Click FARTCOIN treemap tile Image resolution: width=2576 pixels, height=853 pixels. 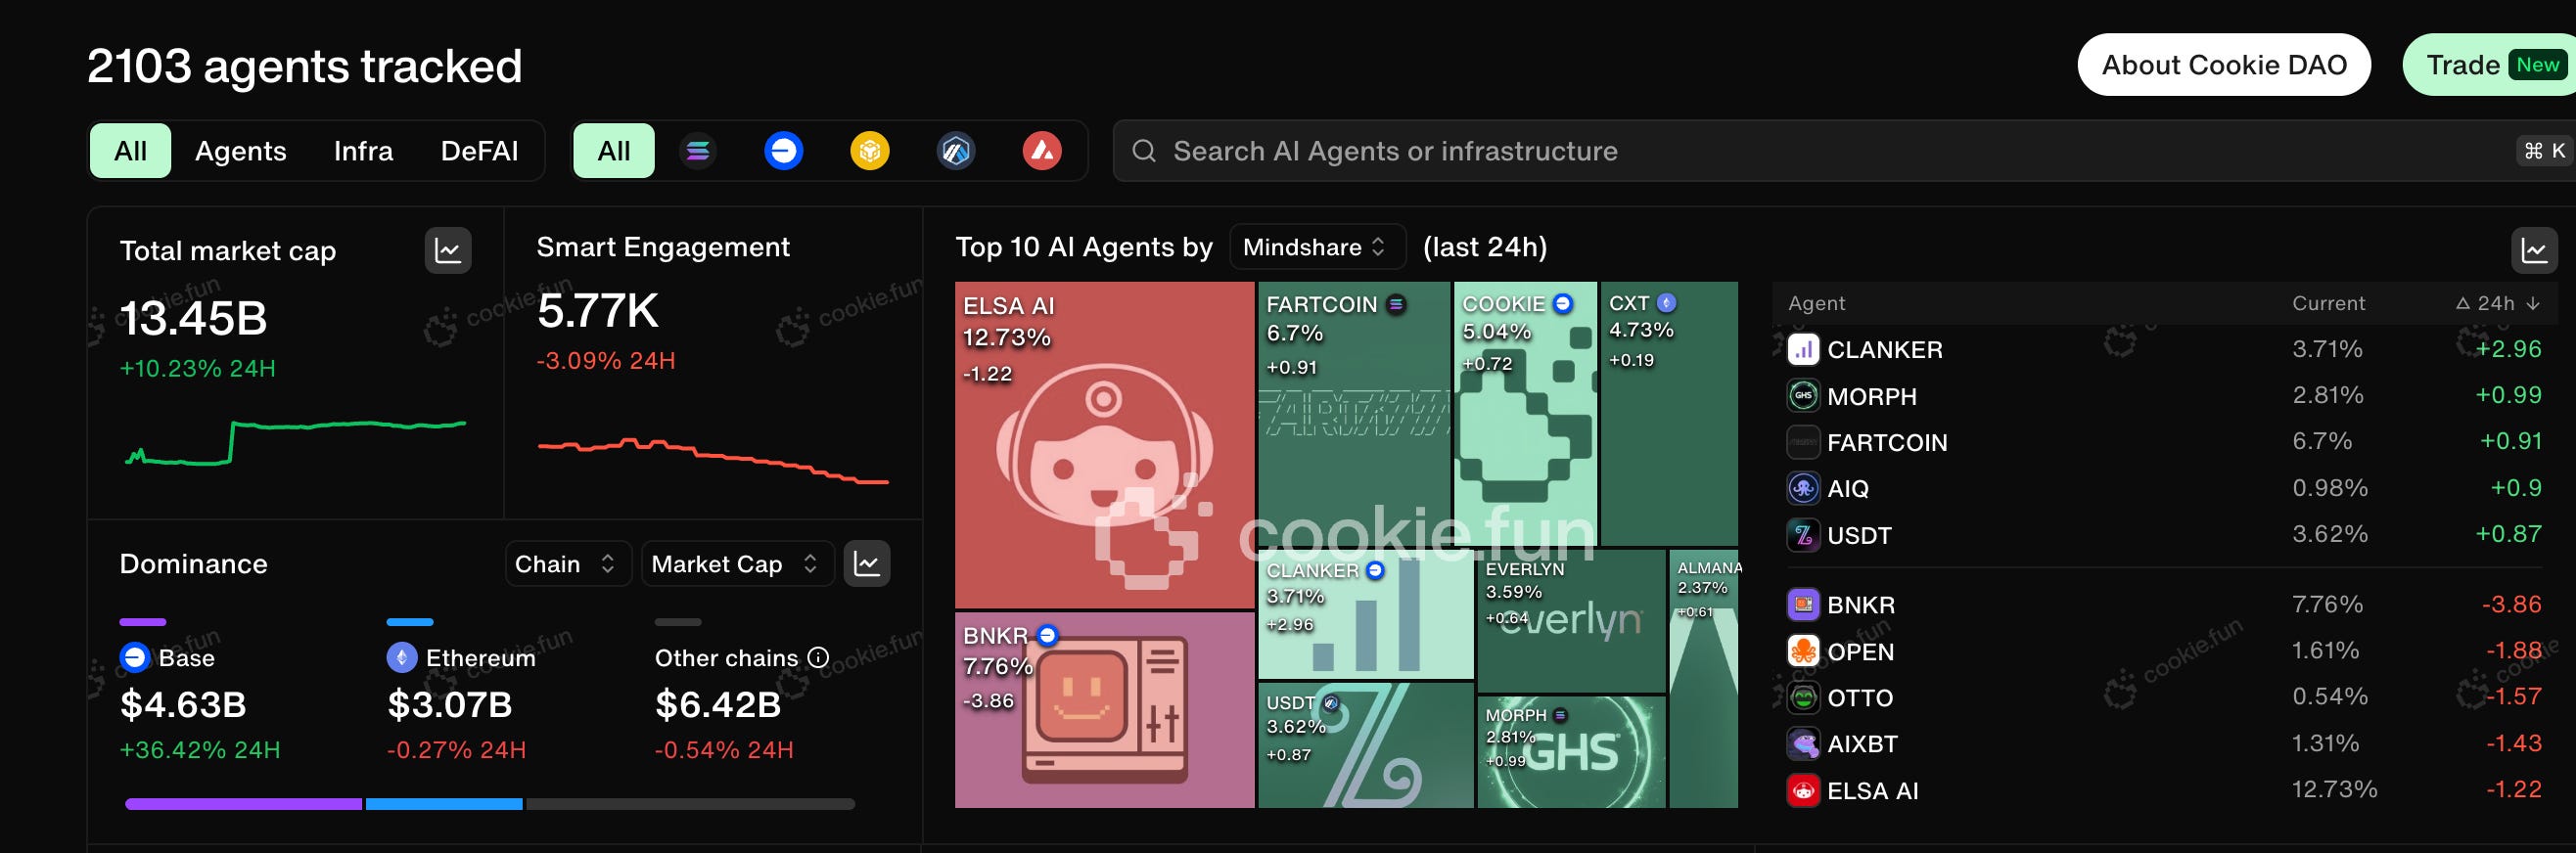1354,414
